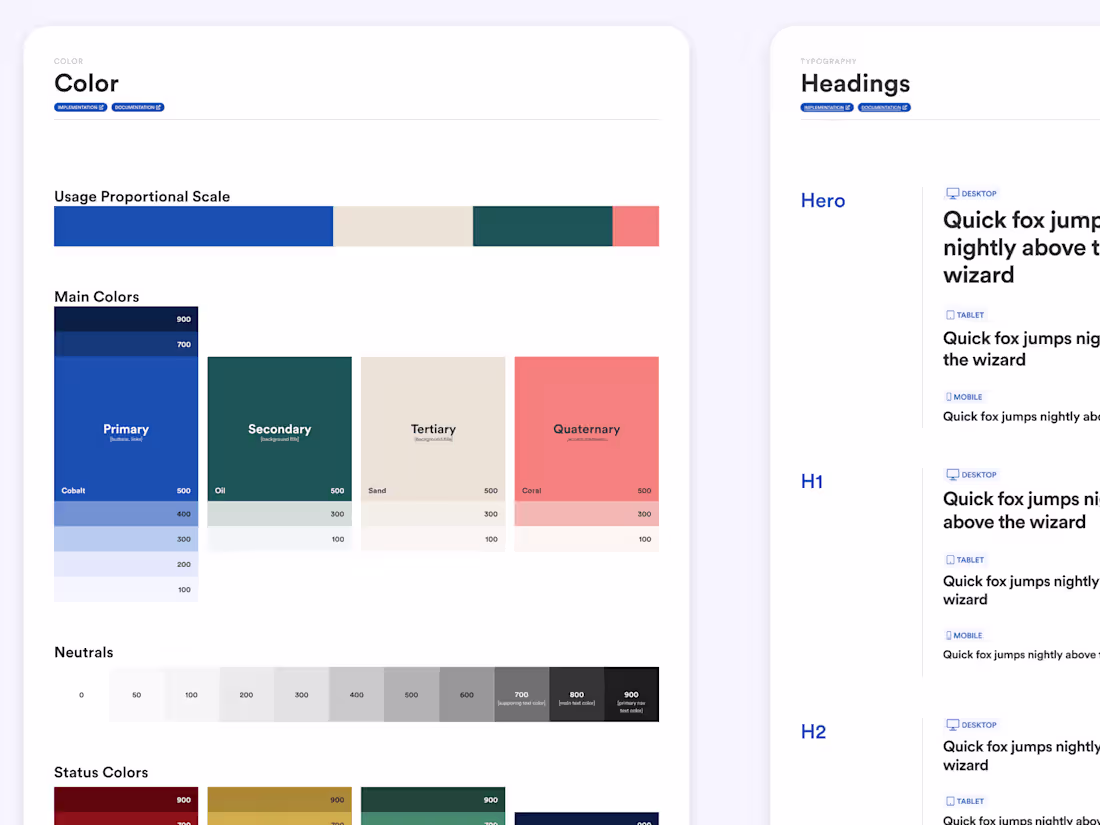Pick the Primary 700 swatch
Image resolution: width=1100 pixels, height=825 pixels.
point(126,344)
